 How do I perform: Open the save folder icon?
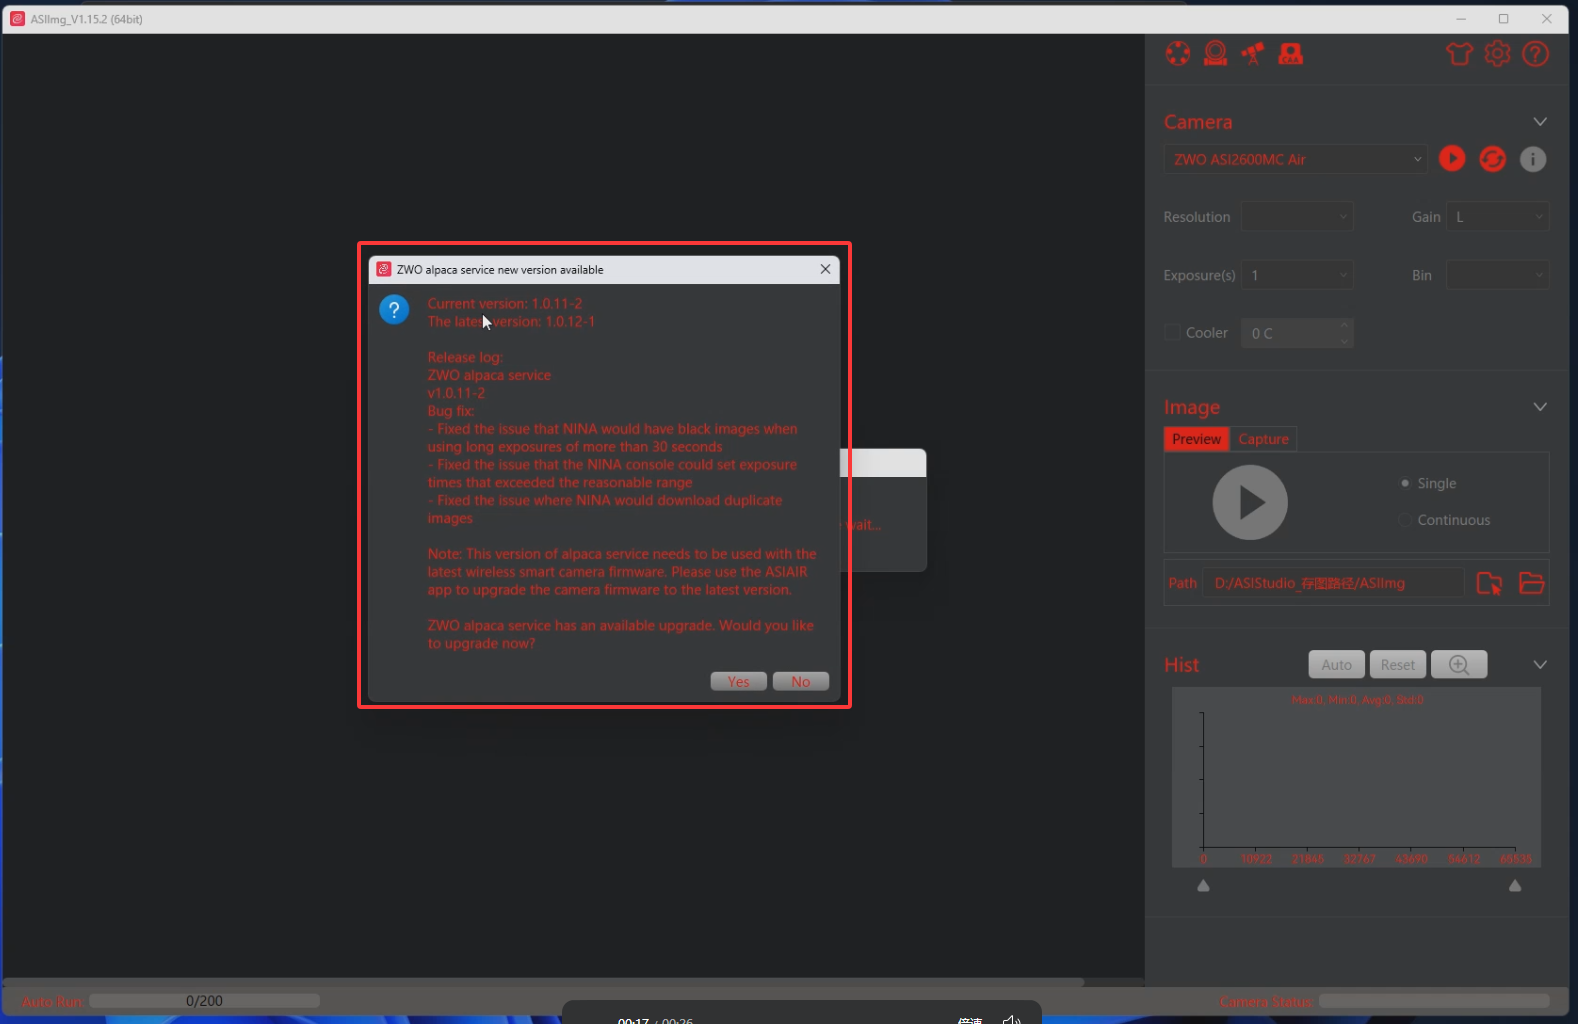[1531, 583]
